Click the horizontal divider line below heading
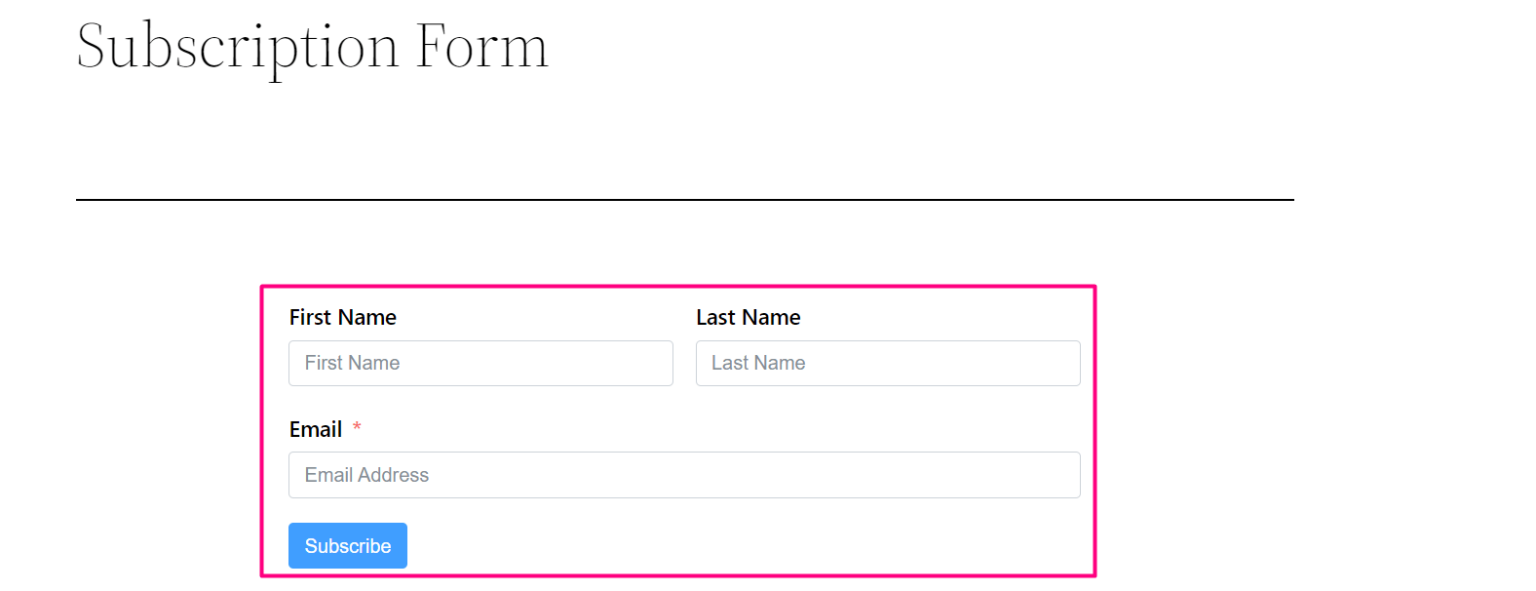 click(684, 200)
